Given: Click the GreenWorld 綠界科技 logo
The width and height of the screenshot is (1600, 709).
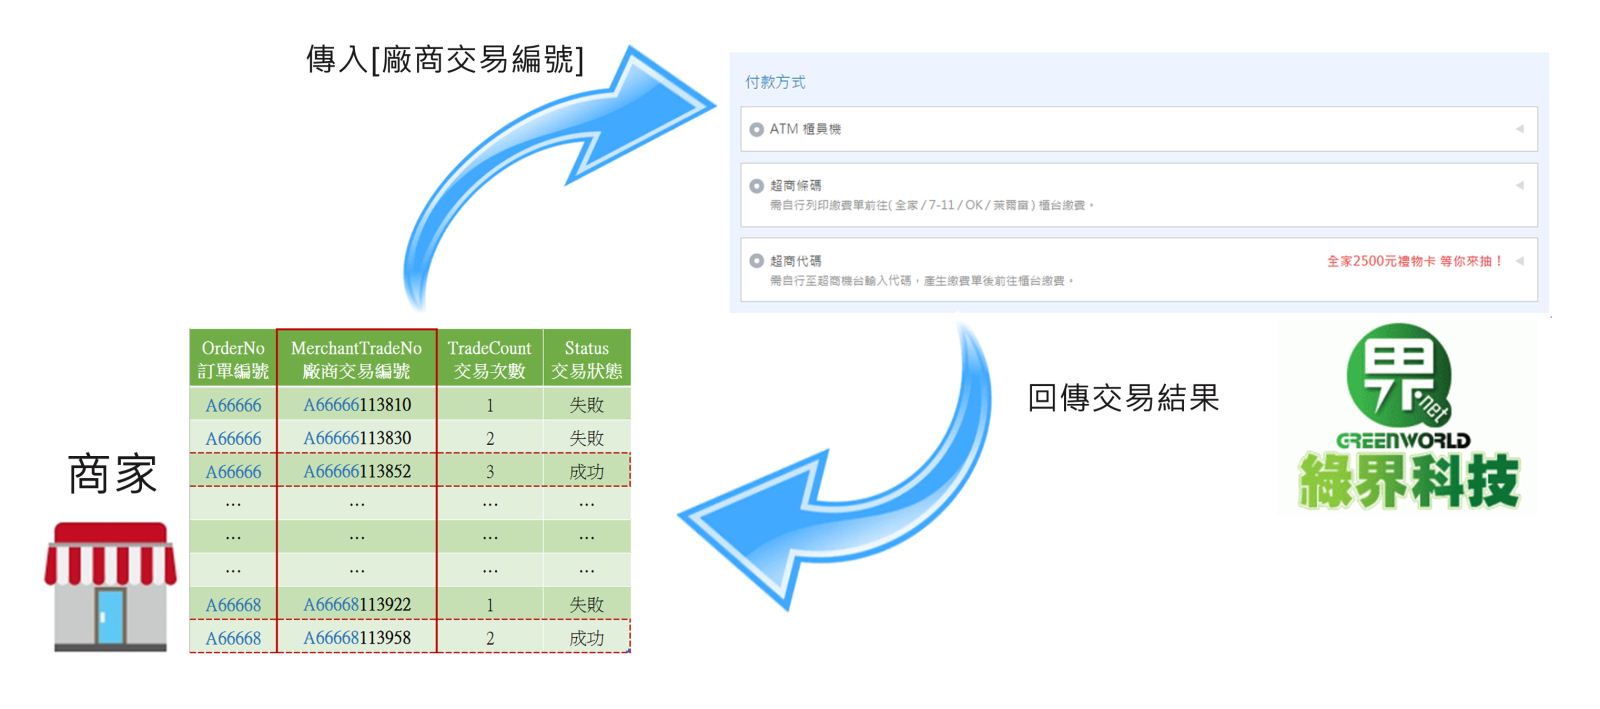Looking at the screenshot, I should tap(1408, 417).
